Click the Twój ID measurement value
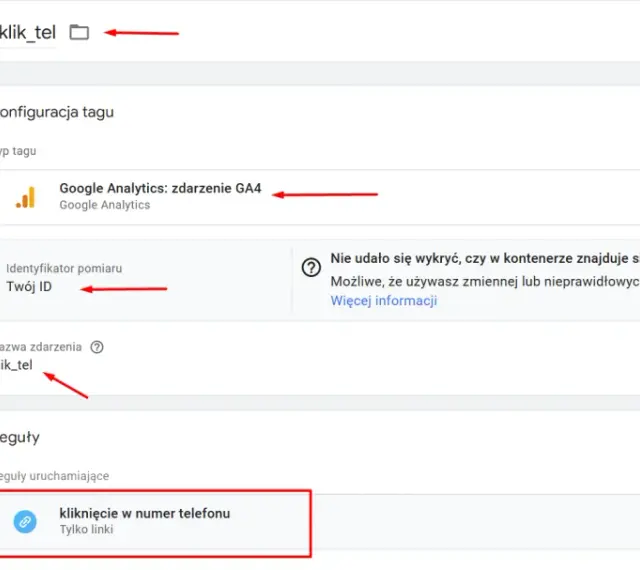 coord(29,287)
